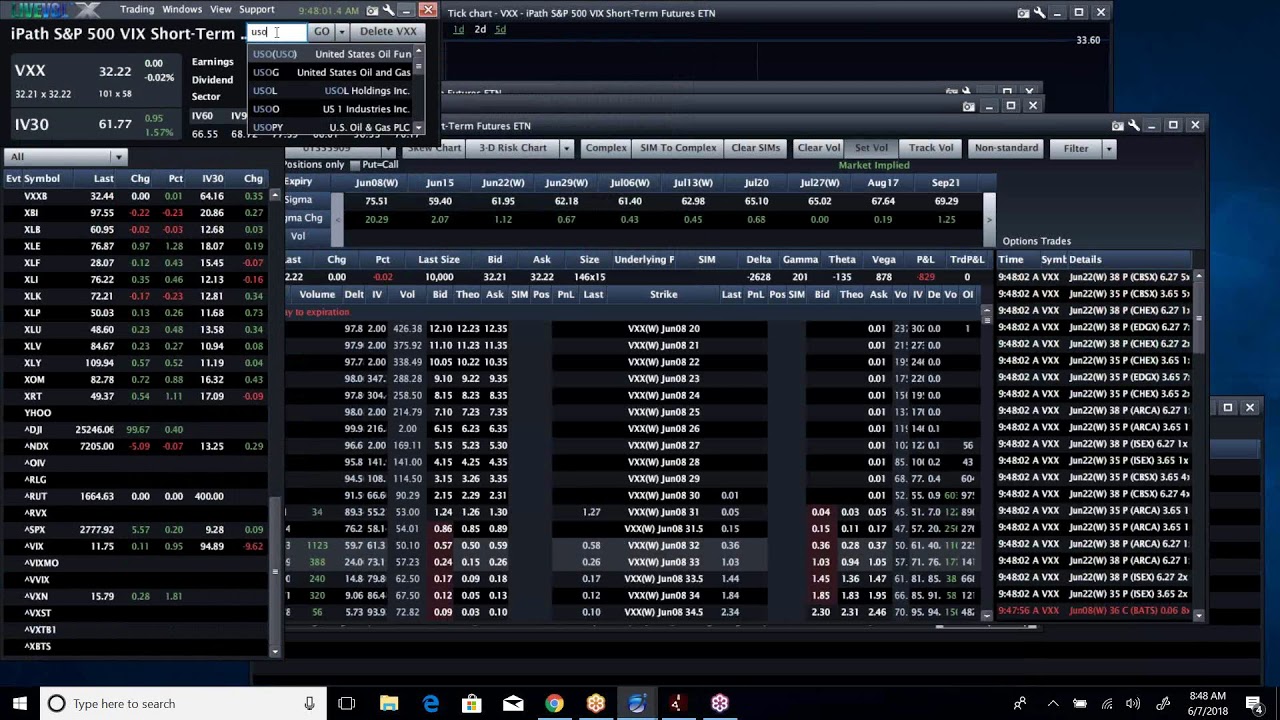This screenshot has height=720, width=1280.
Task: Click the Clear SIMs button
Action: (x=755, y=148)
